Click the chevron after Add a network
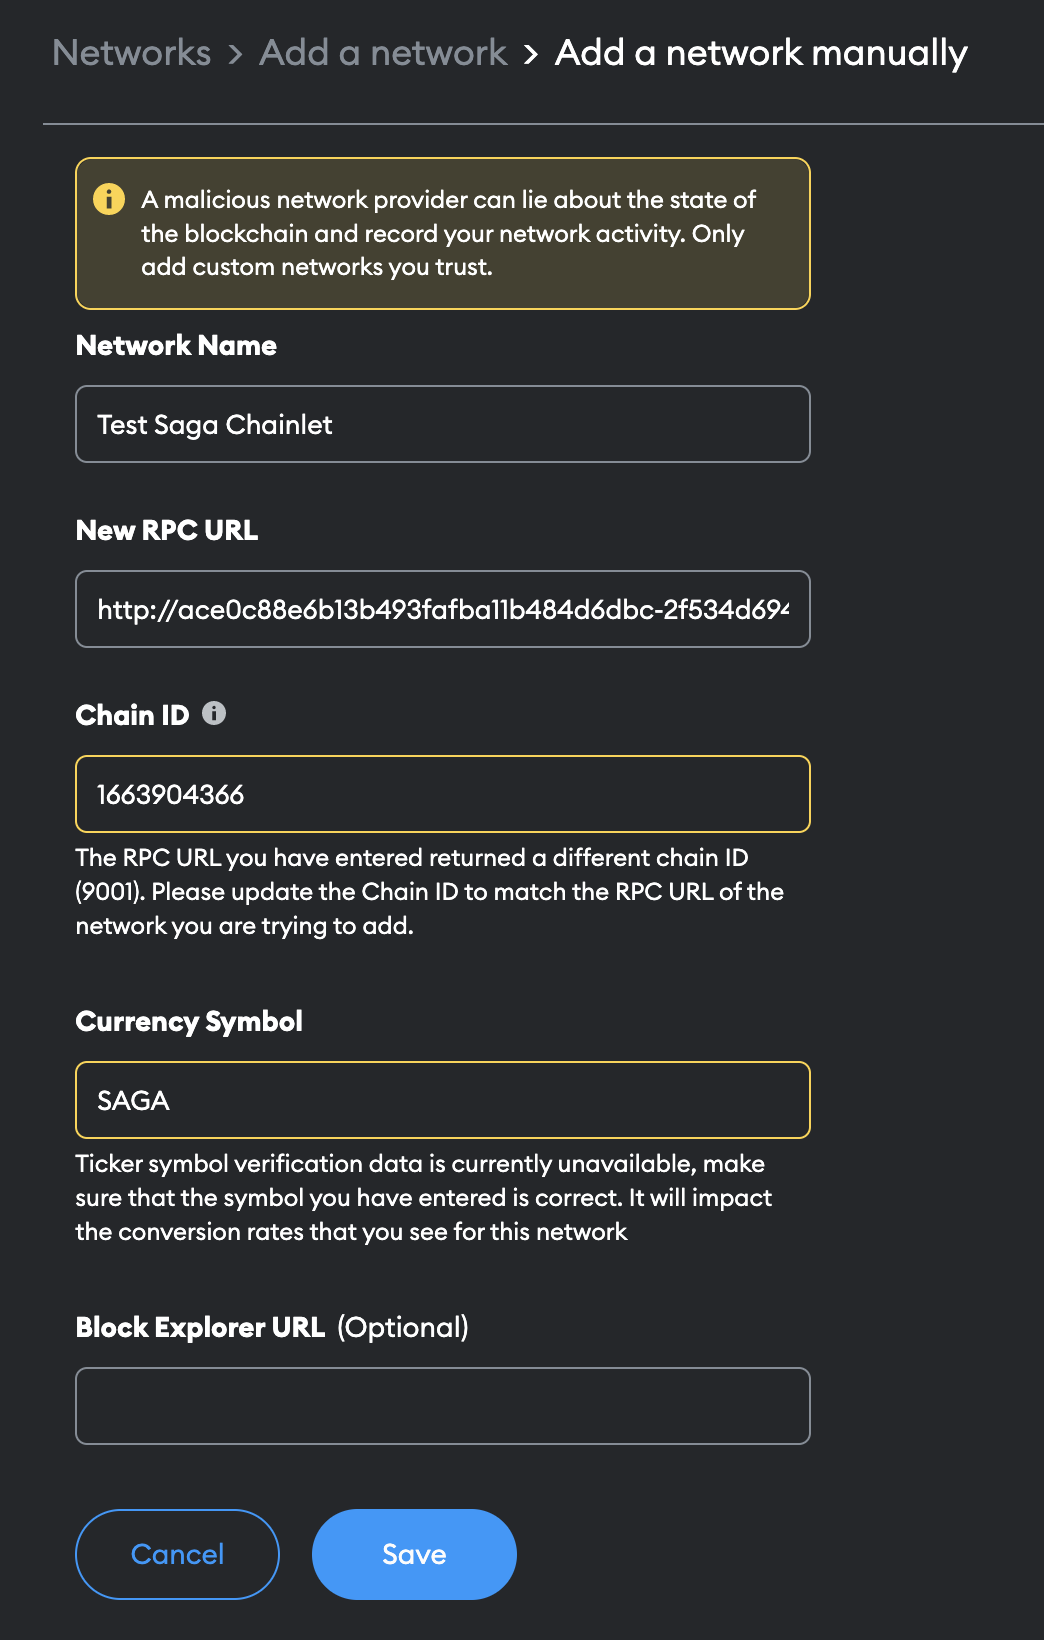Screen dimensions: 1044x1640 [x=531, y=54]
